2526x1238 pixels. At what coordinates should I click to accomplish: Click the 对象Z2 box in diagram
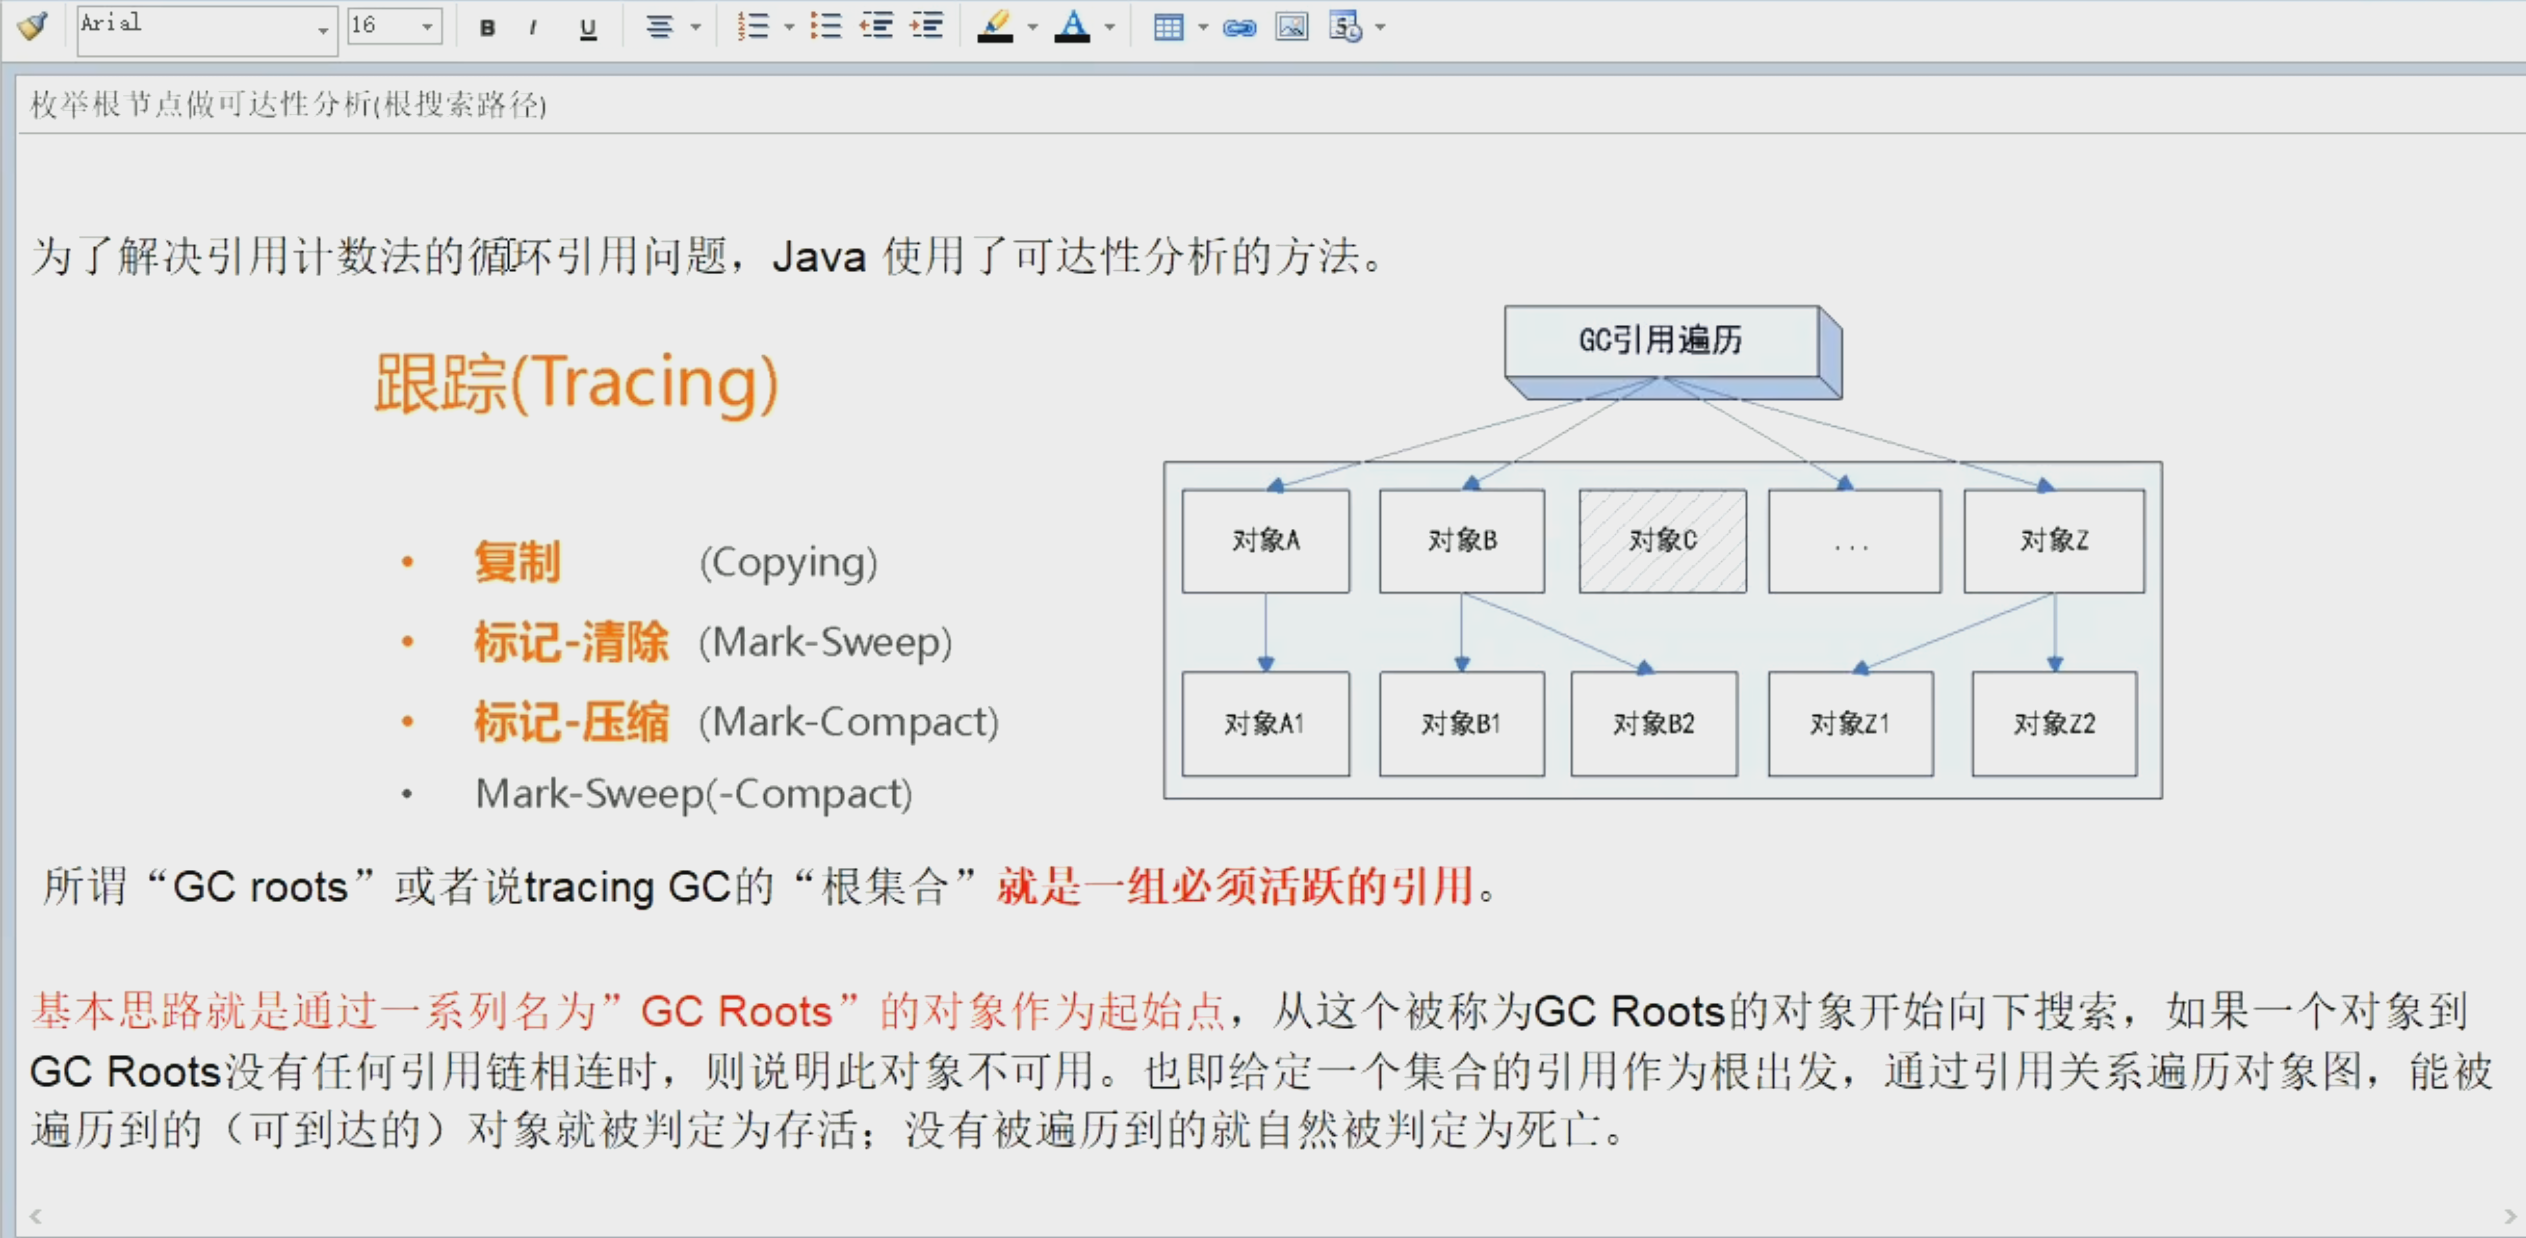point(2054,724)
